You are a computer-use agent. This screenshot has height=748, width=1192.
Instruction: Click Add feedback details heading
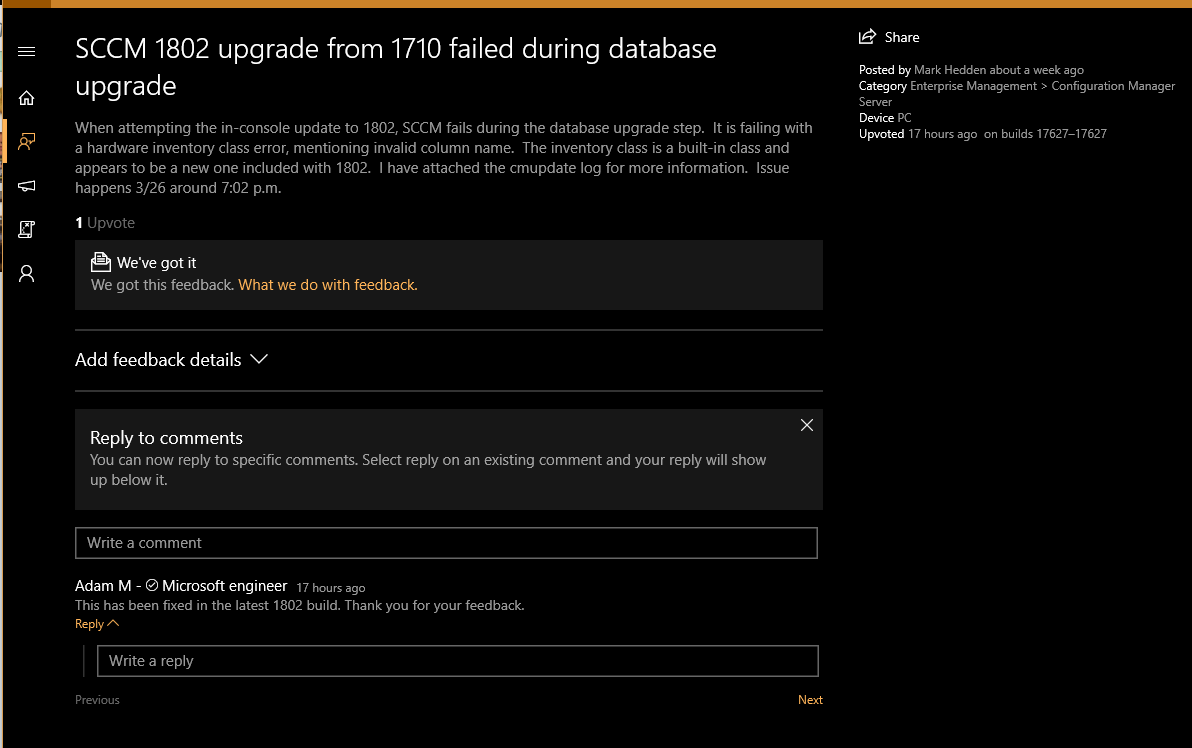tap(158, 360)
